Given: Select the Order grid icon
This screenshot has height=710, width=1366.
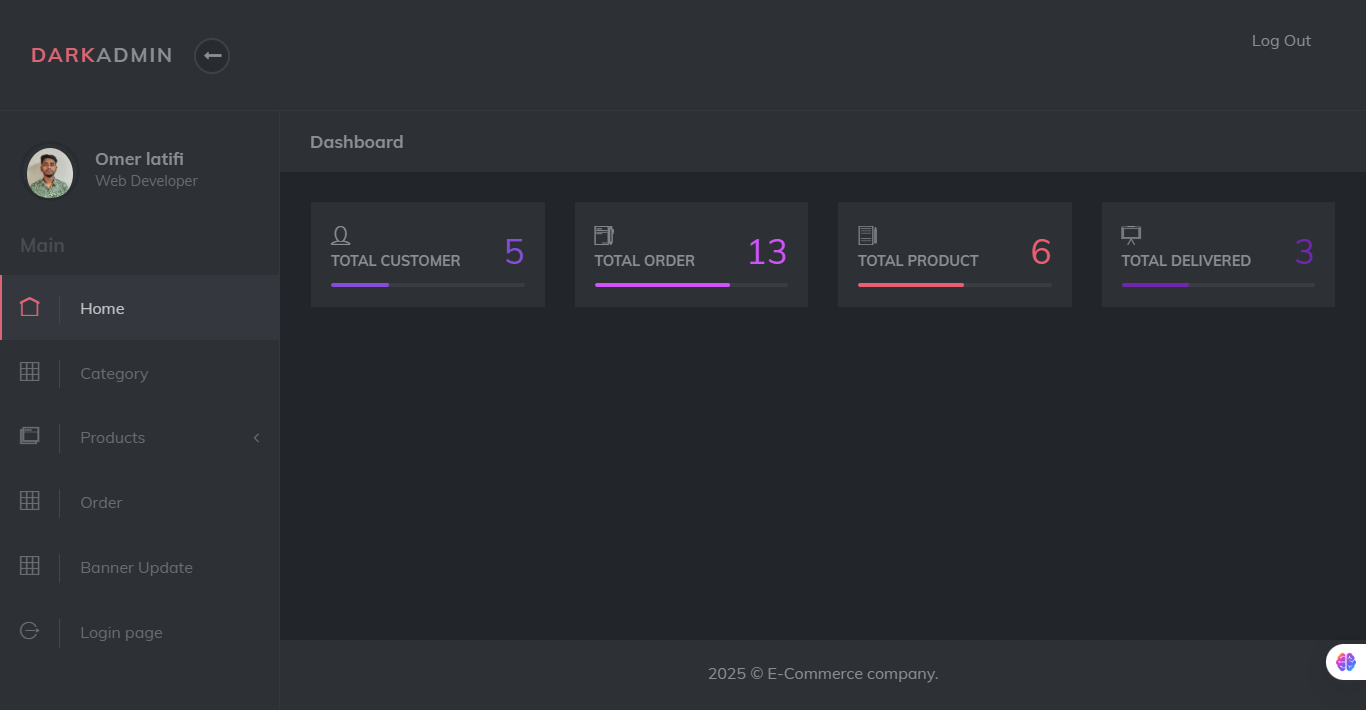Looking at the screenshot, I should click(x=29, y=501).
